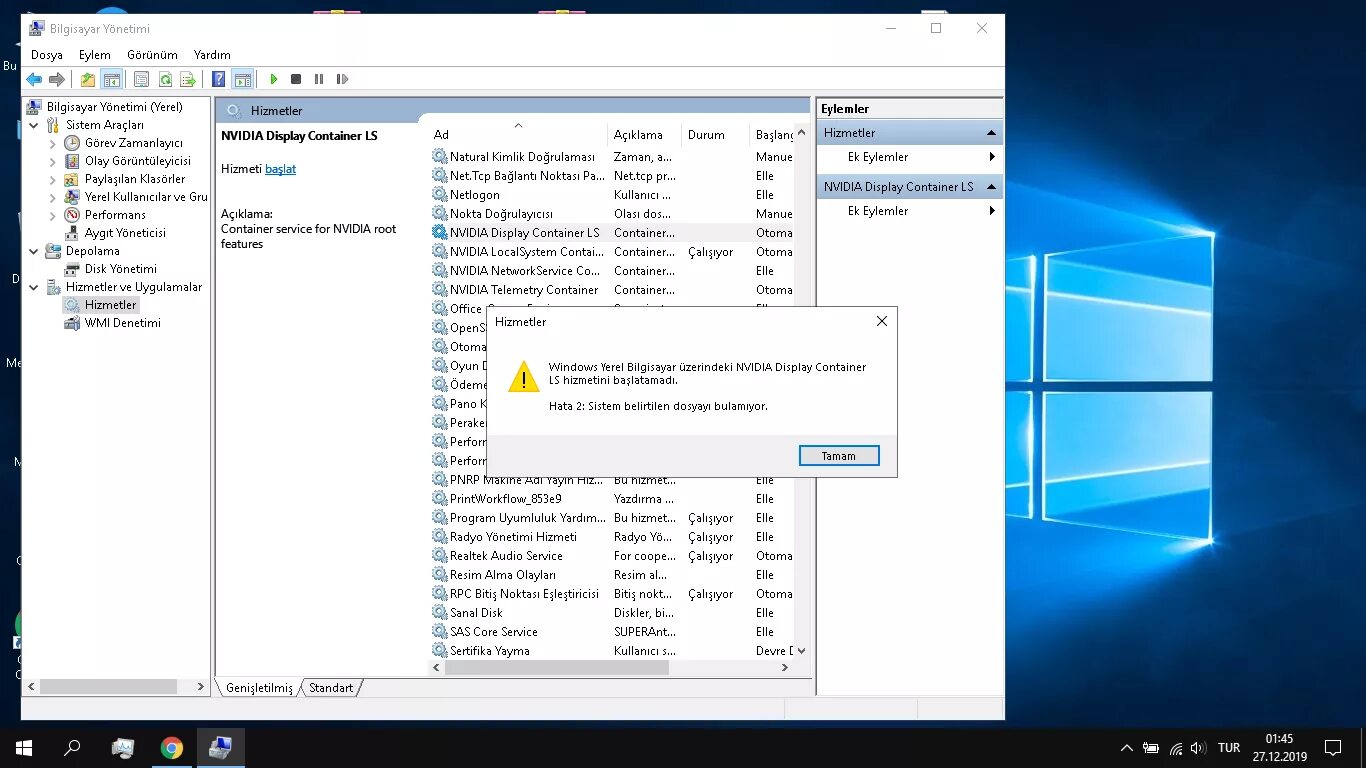Click the console tree horizontal scrollbar
The image size is (1366, 768).
[x=108, y=687]
